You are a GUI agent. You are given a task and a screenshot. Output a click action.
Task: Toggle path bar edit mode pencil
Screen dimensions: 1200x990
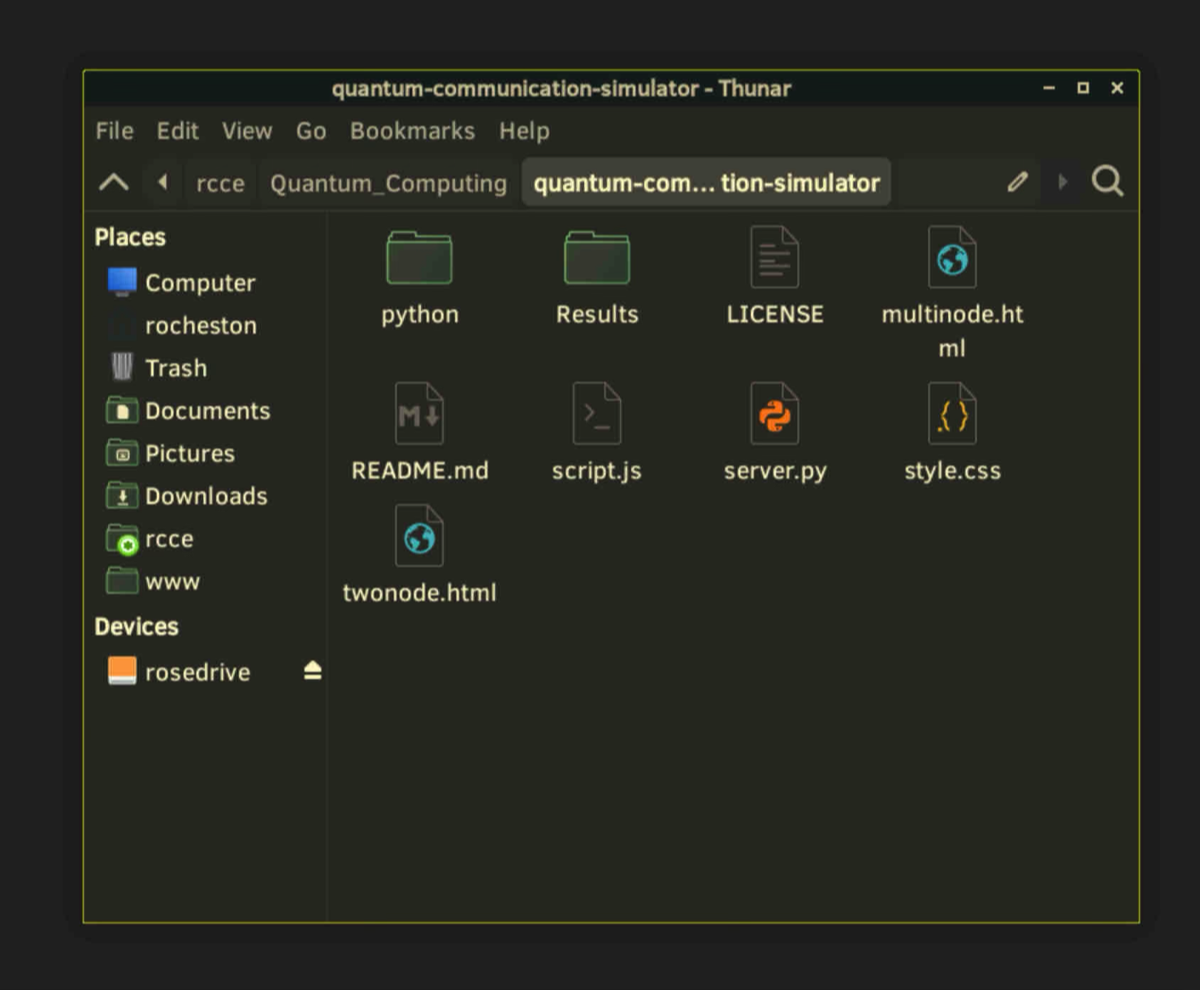1017,182
